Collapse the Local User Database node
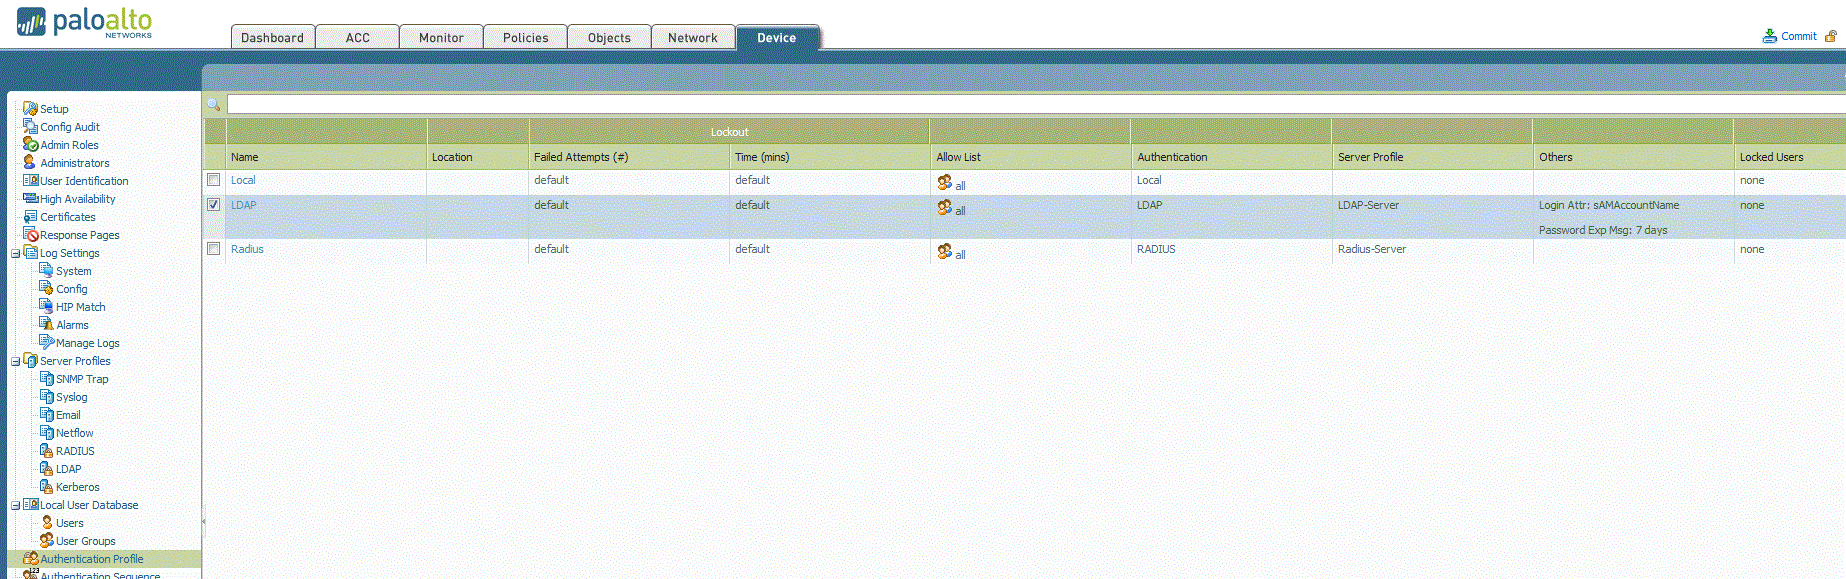The height and width of the screenshot is (579, 1846). pos(15,505)
